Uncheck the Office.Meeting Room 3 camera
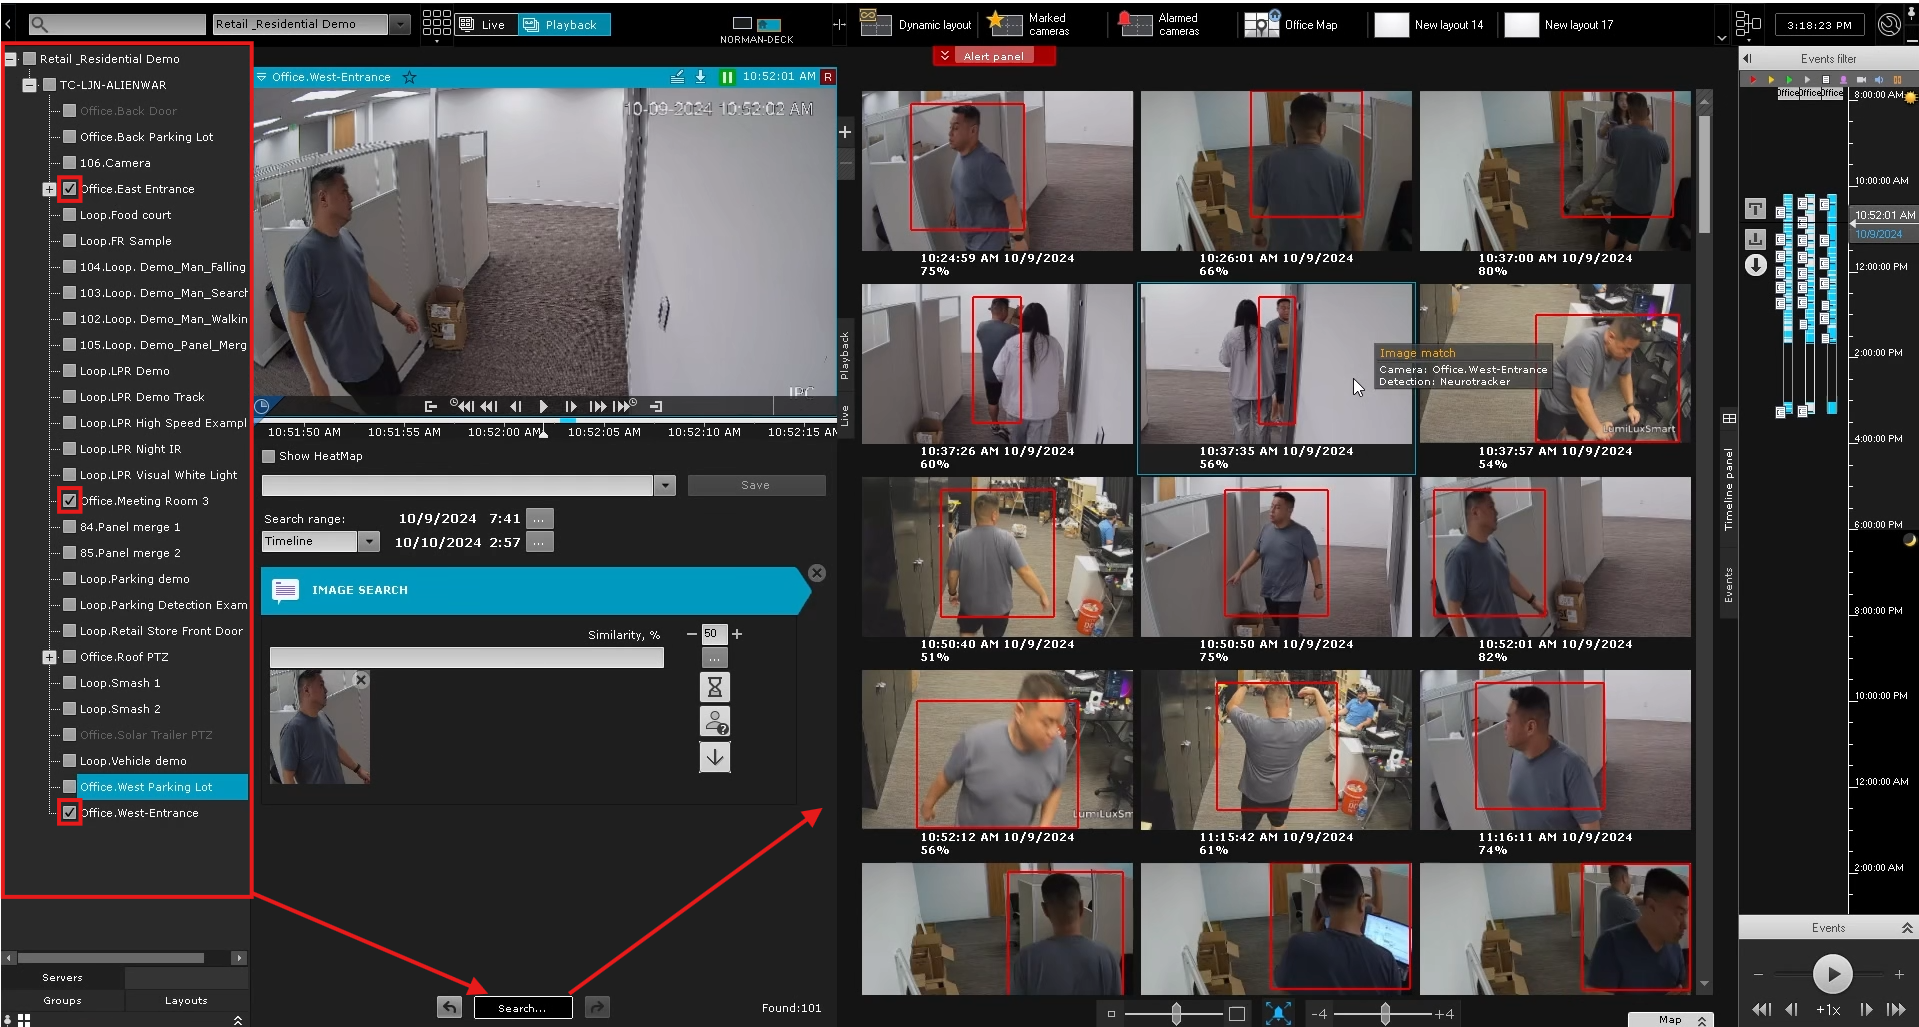 70,501
